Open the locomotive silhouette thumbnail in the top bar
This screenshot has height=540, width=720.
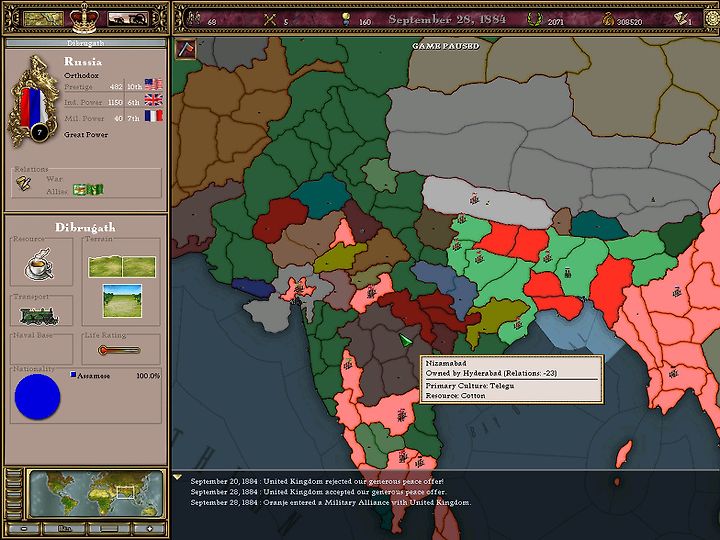pos(128,19)
